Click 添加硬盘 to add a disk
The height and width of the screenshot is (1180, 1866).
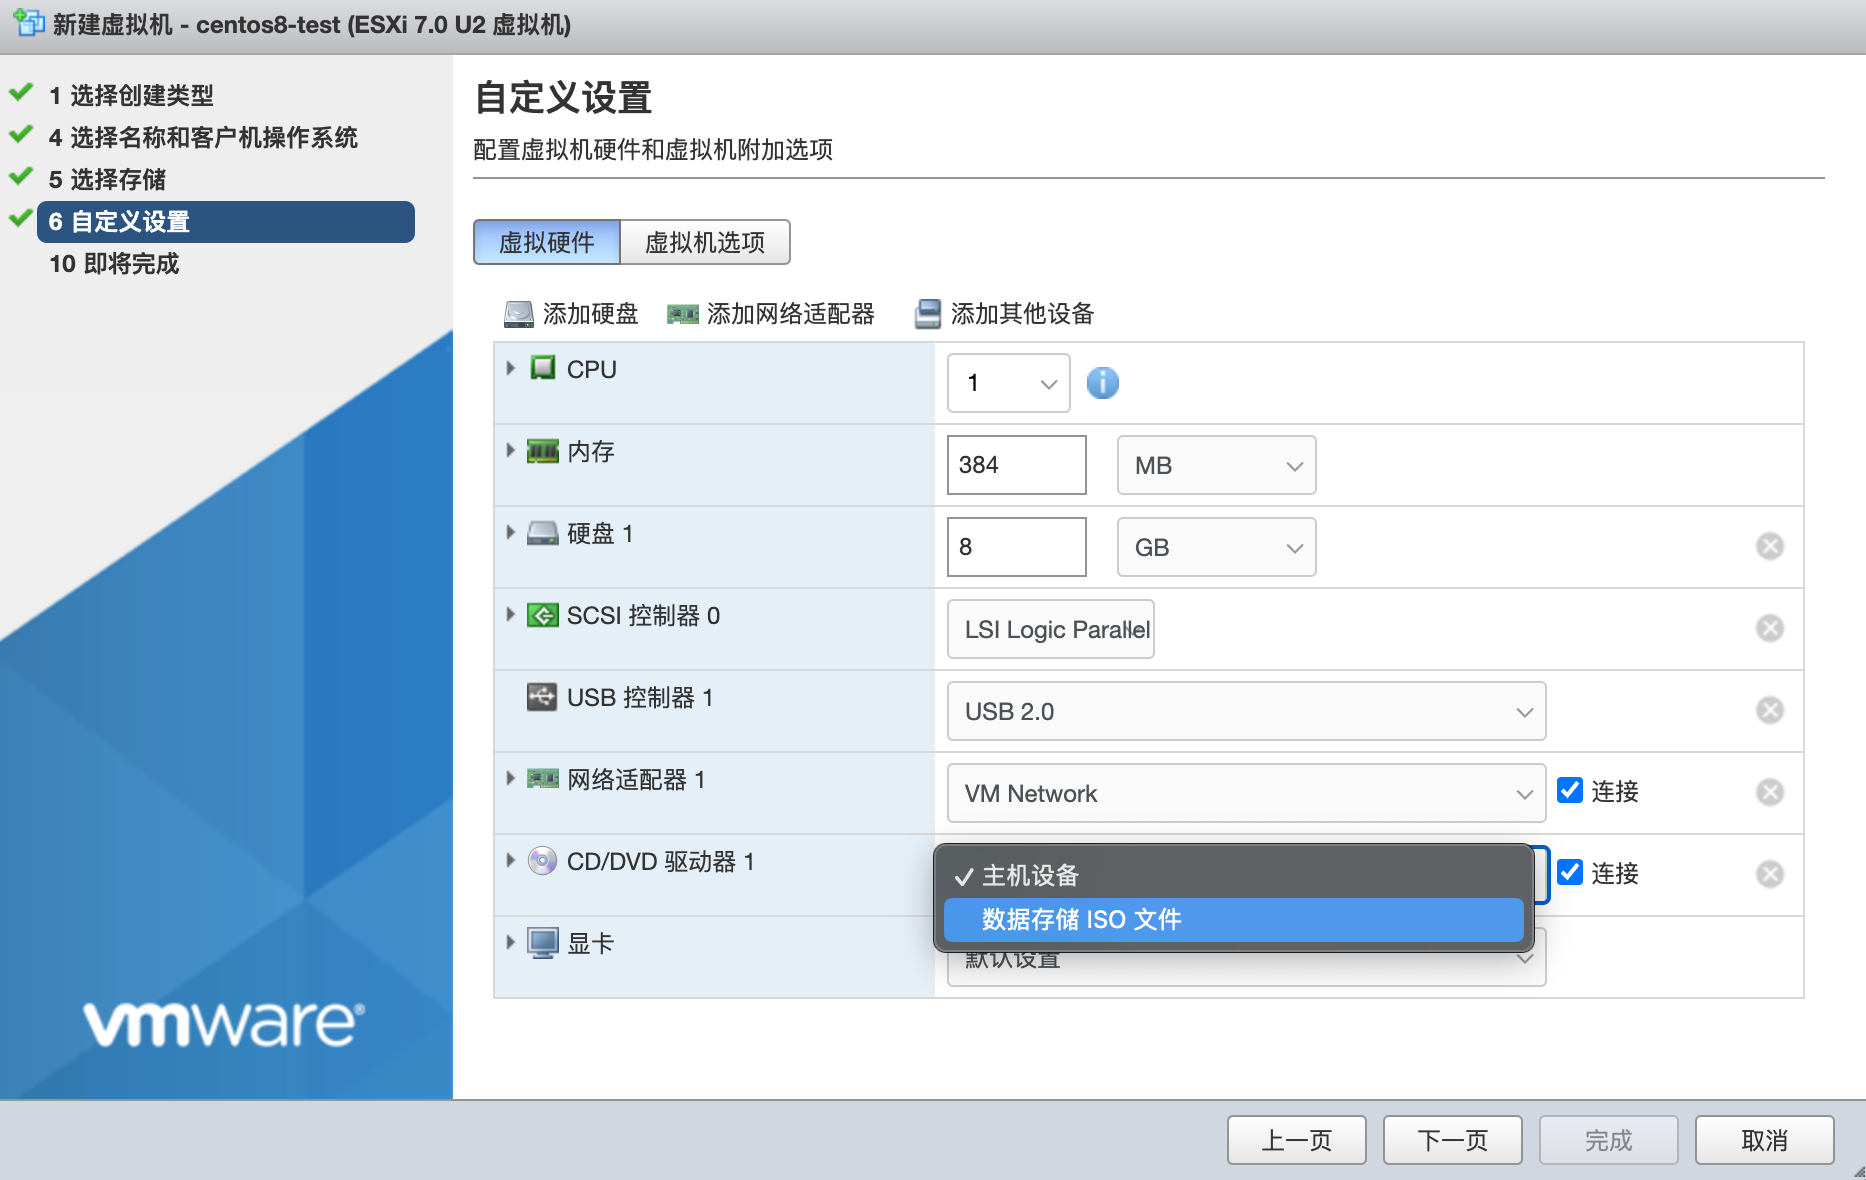[x=590, y=314]
